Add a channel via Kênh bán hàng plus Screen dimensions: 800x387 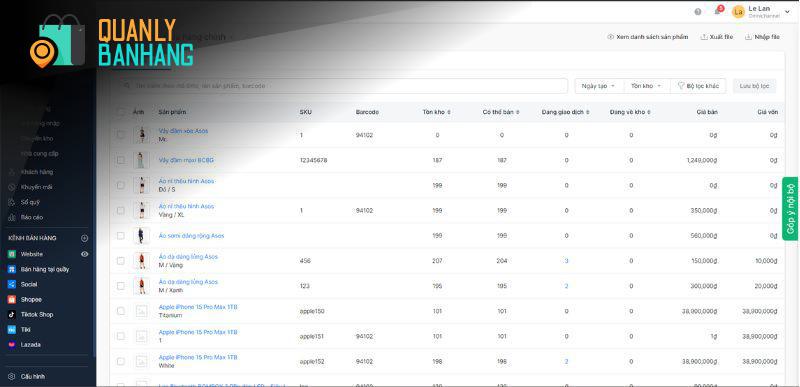[x=85, y=238]
